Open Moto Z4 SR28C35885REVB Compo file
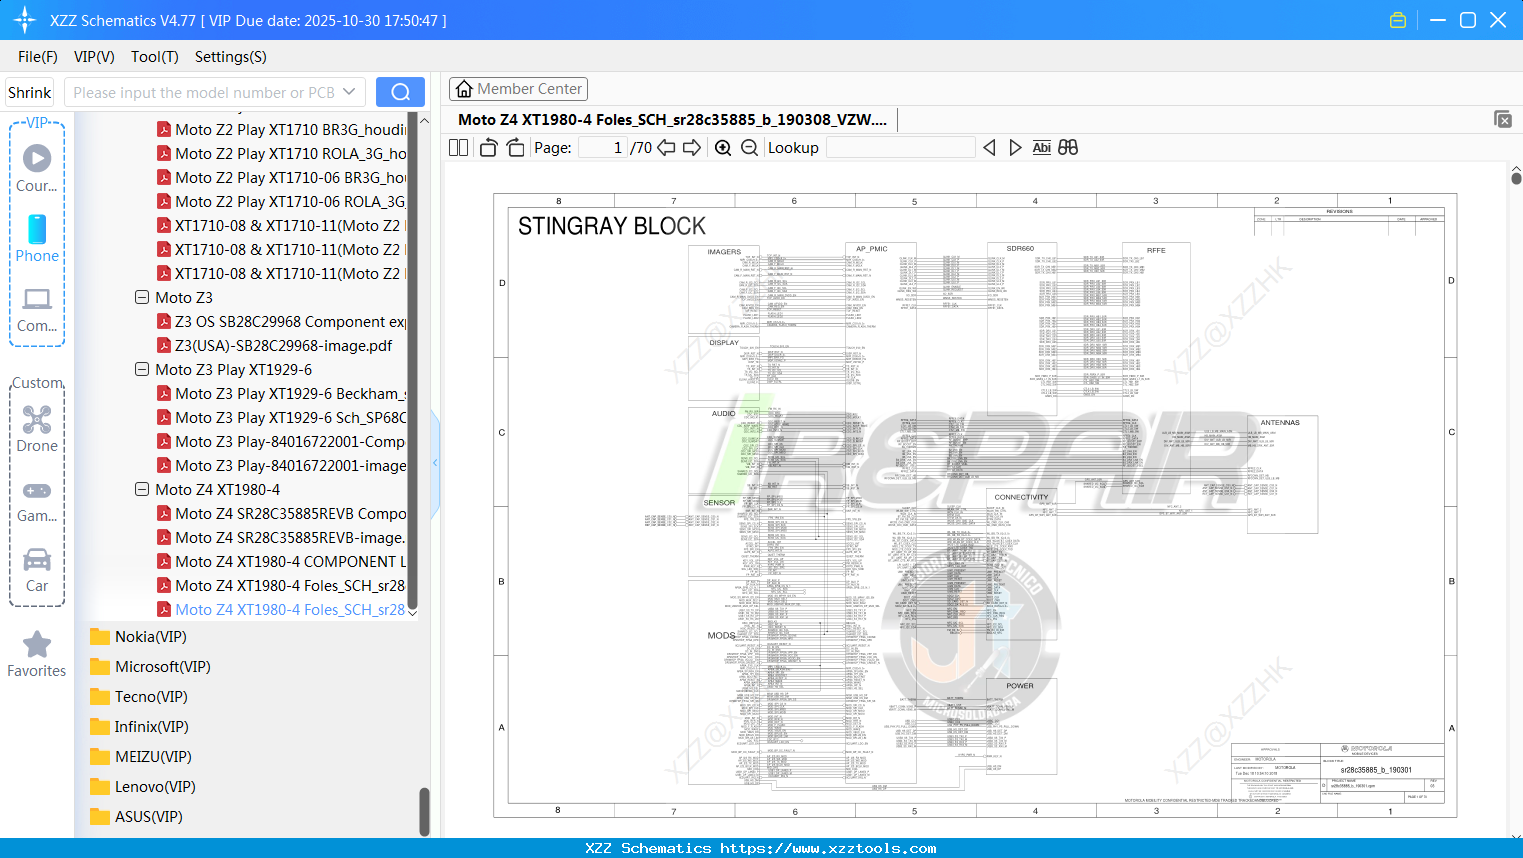 click(281, 514)
